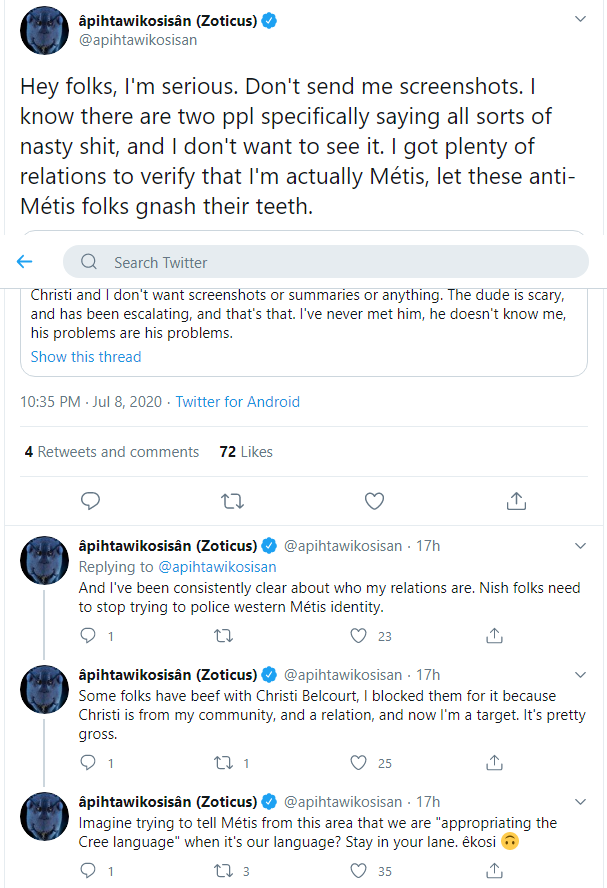Reply to the main tweet
607x888 pixels.
pos(90,500)
